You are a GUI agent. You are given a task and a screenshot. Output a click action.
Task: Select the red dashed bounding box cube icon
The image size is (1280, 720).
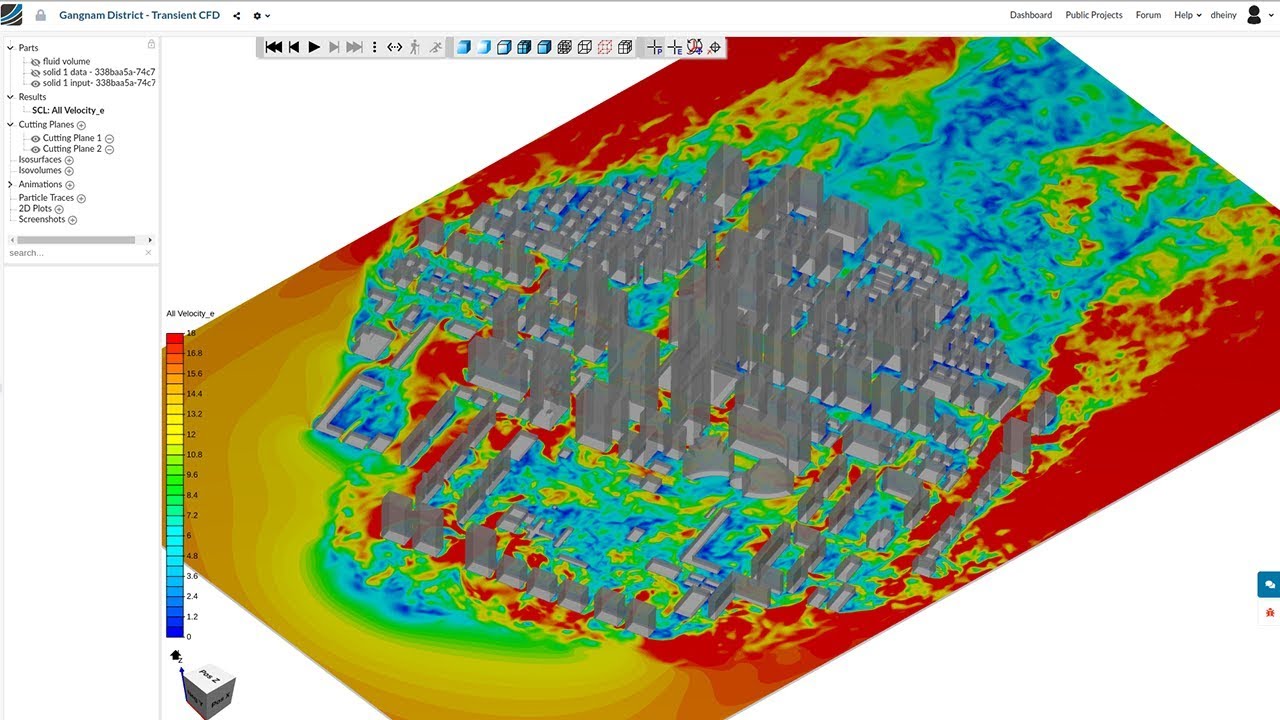[605, 47]
